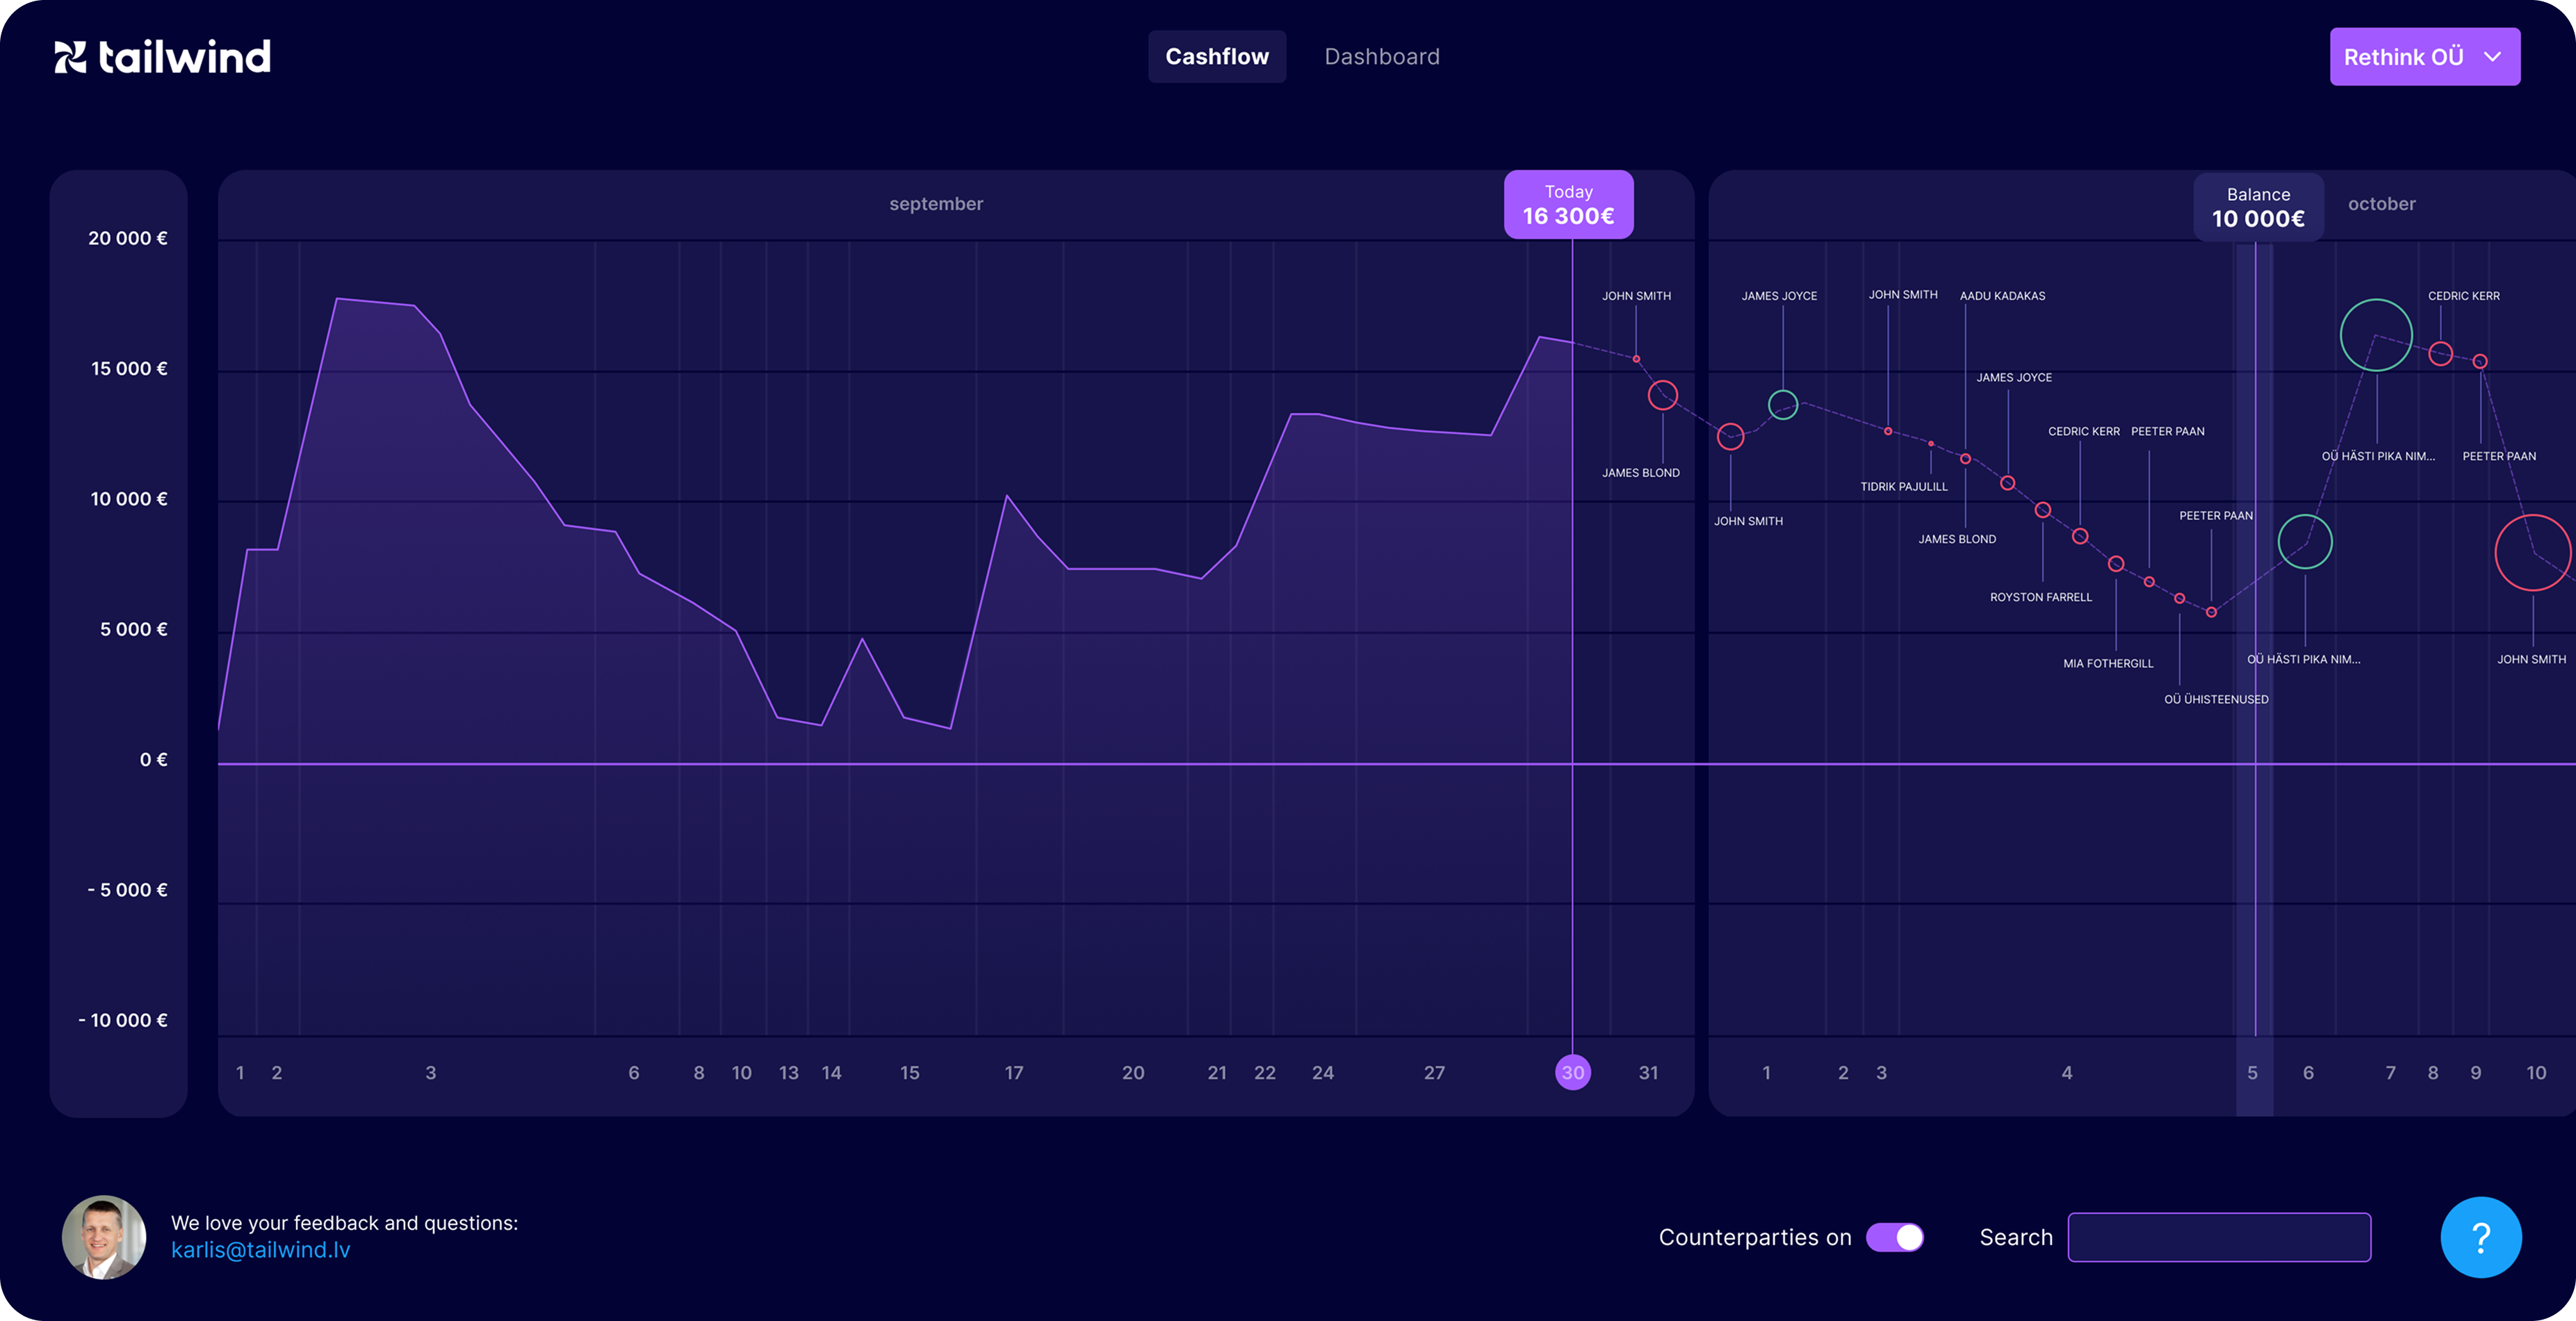Image resolution: width=2576 pixels, height=1321 pixels.
Task: Email karlis@tailwind.lv link
Action: coord(261,1250)
